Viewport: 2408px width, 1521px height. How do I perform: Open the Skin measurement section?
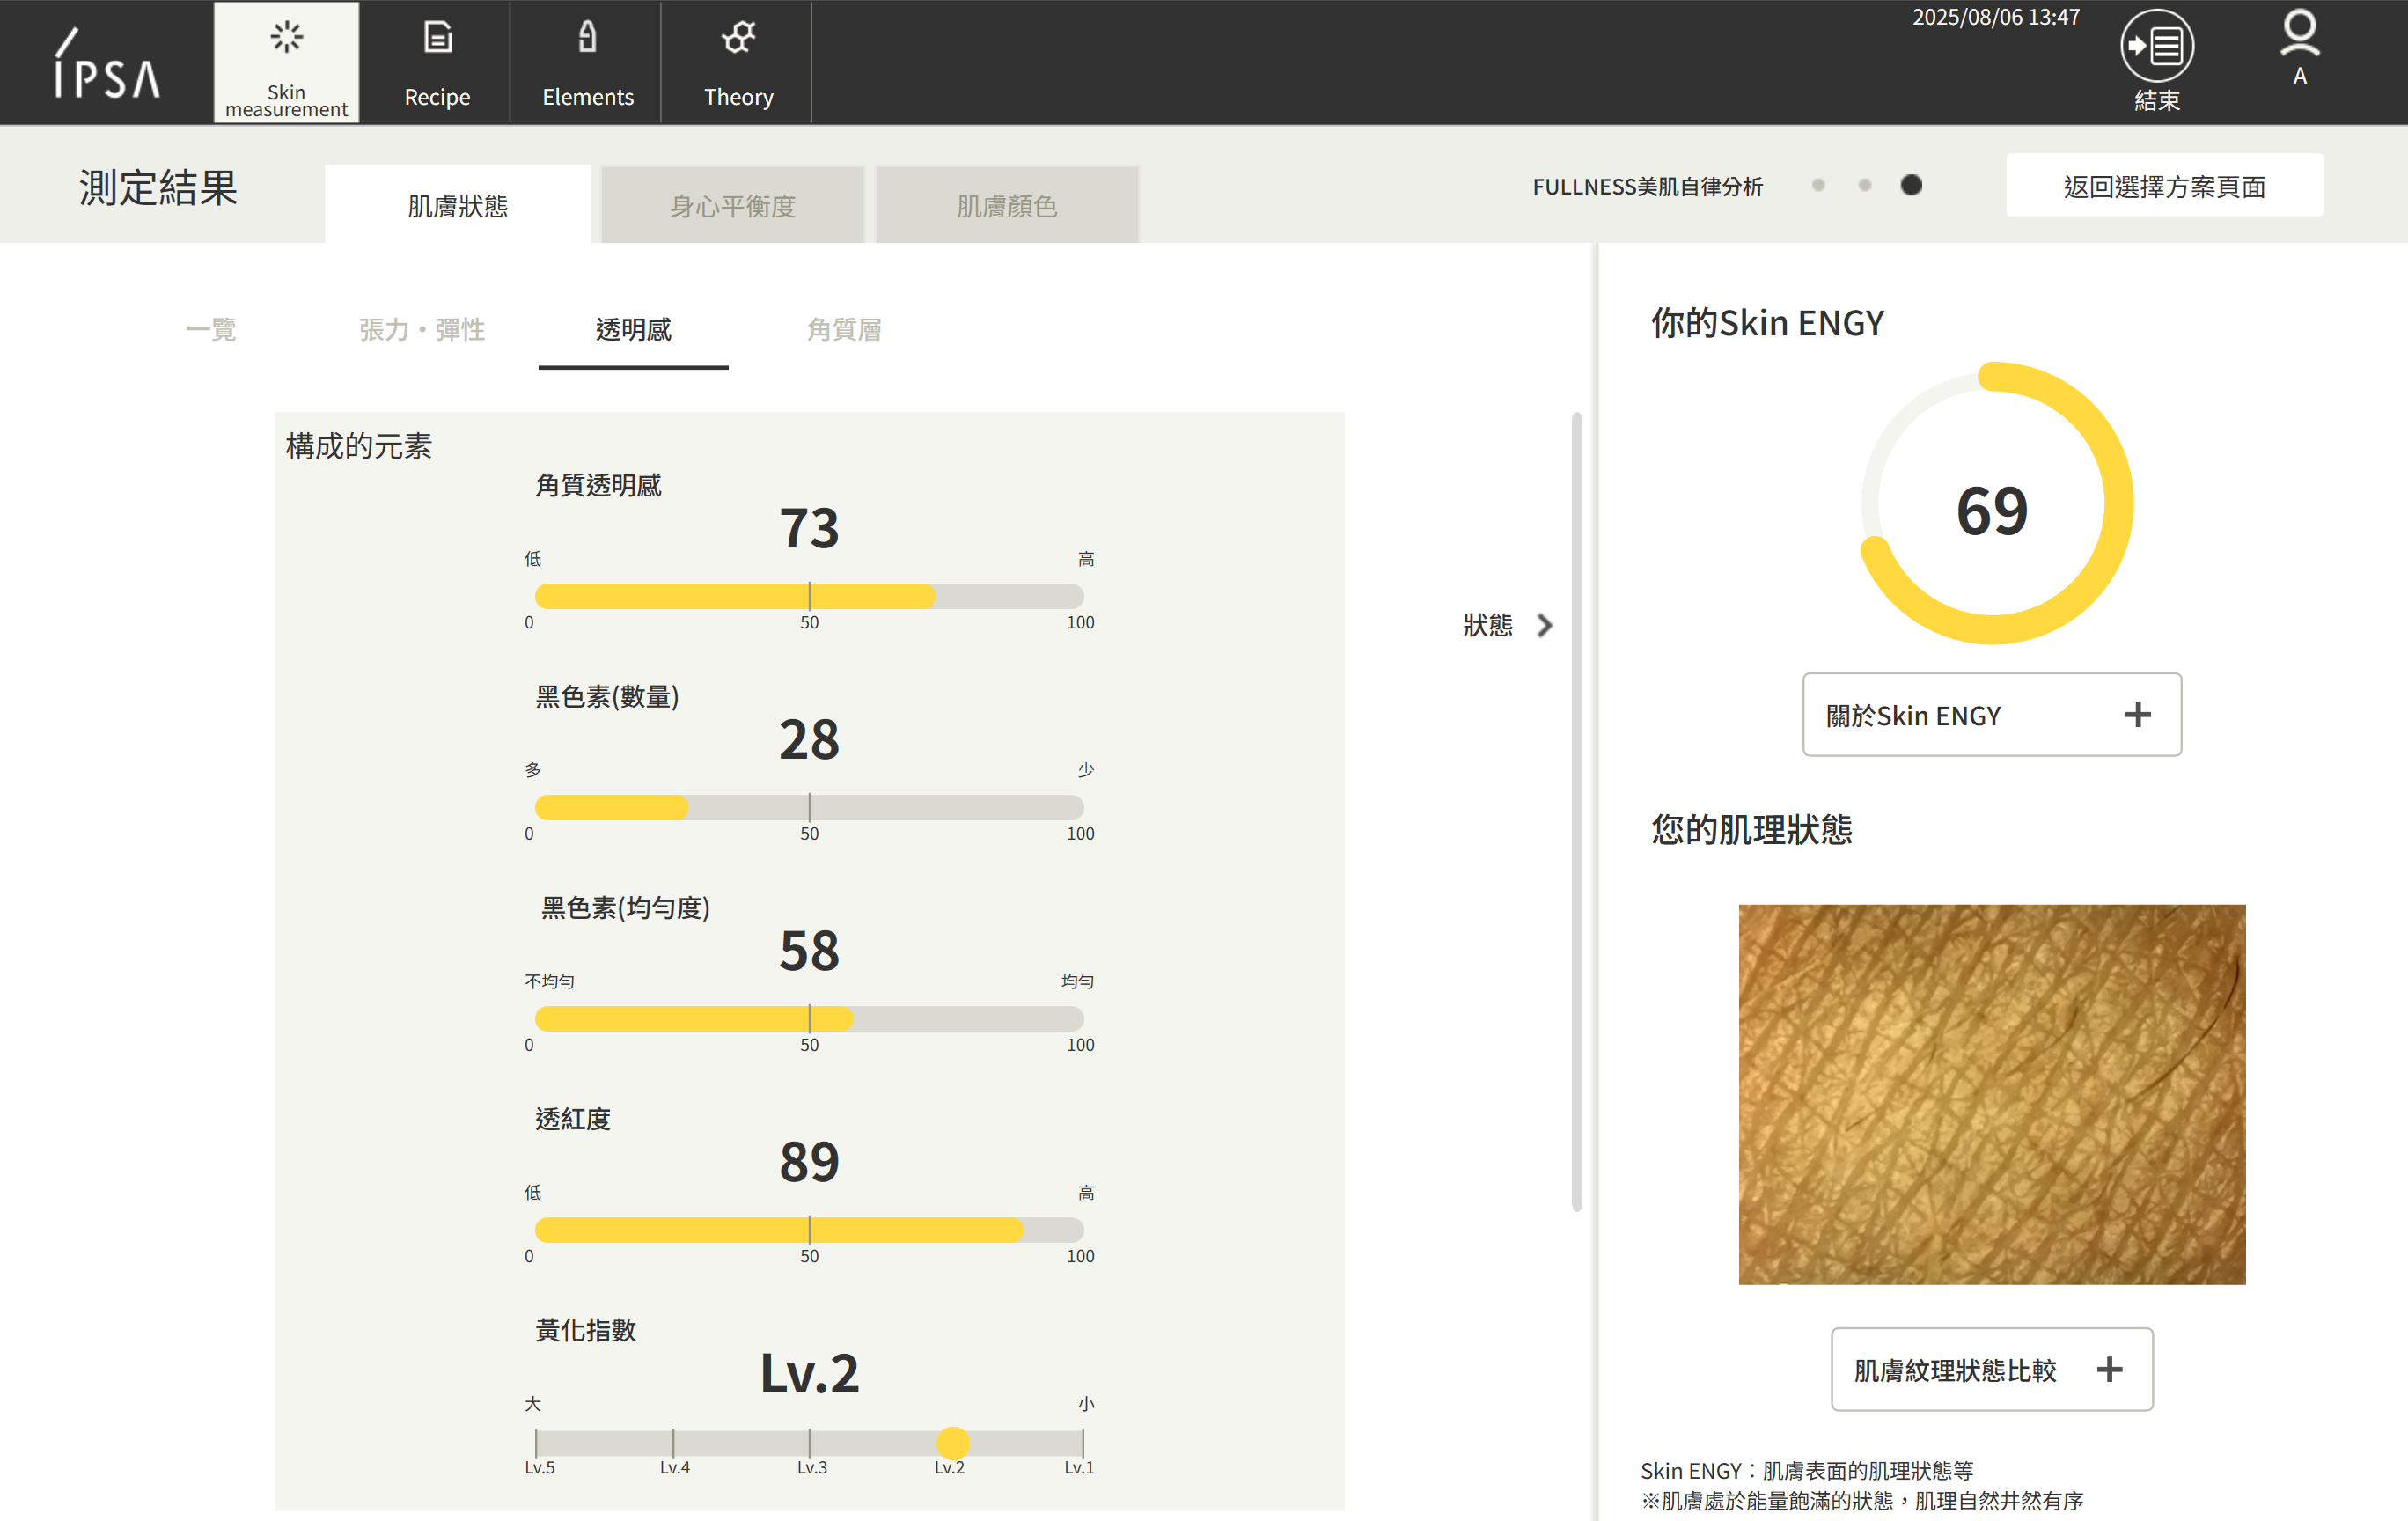[x=286, y=63]
